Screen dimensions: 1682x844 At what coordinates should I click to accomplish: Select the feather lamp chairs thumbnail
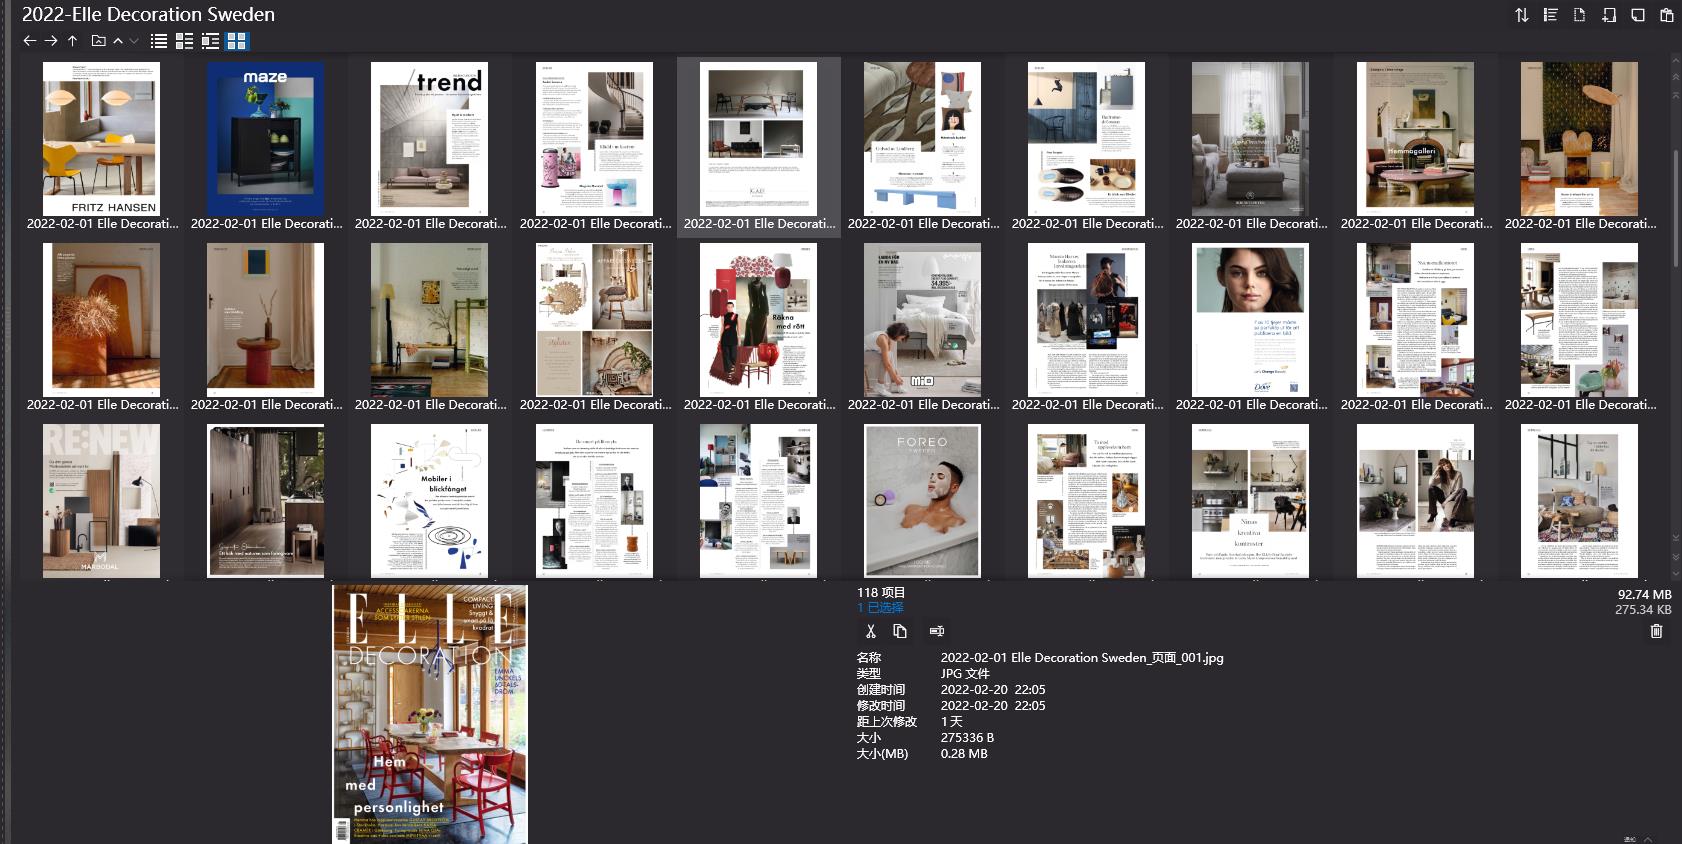click(x=1579, y=139)
